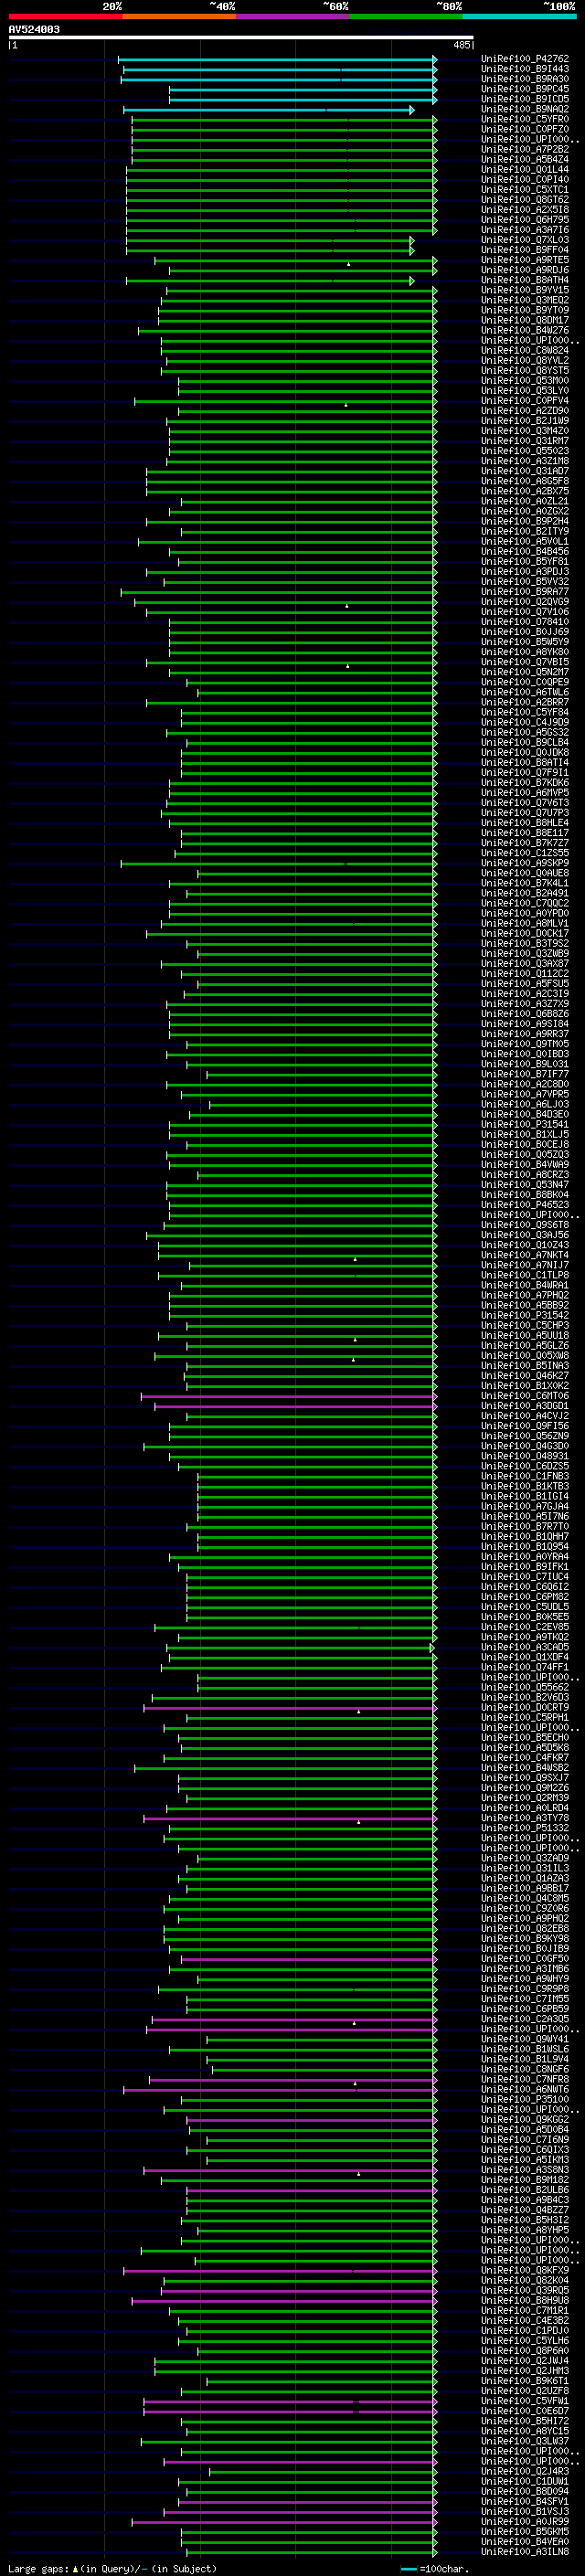This screenshot has width=585, height=2576.
Task: Select hit UniRef100_Q8GT62
Action: tap(524, 199)
